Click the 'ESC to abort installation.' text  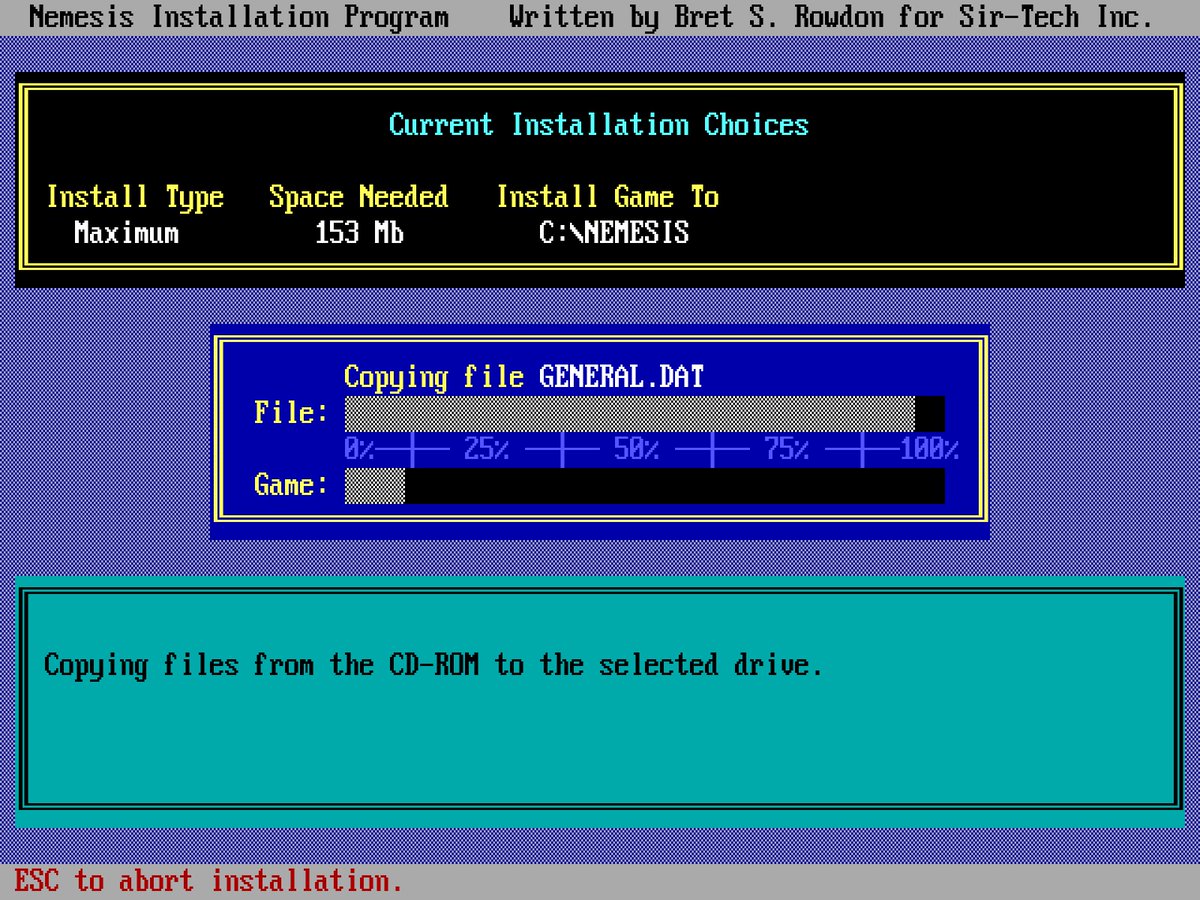208,881
